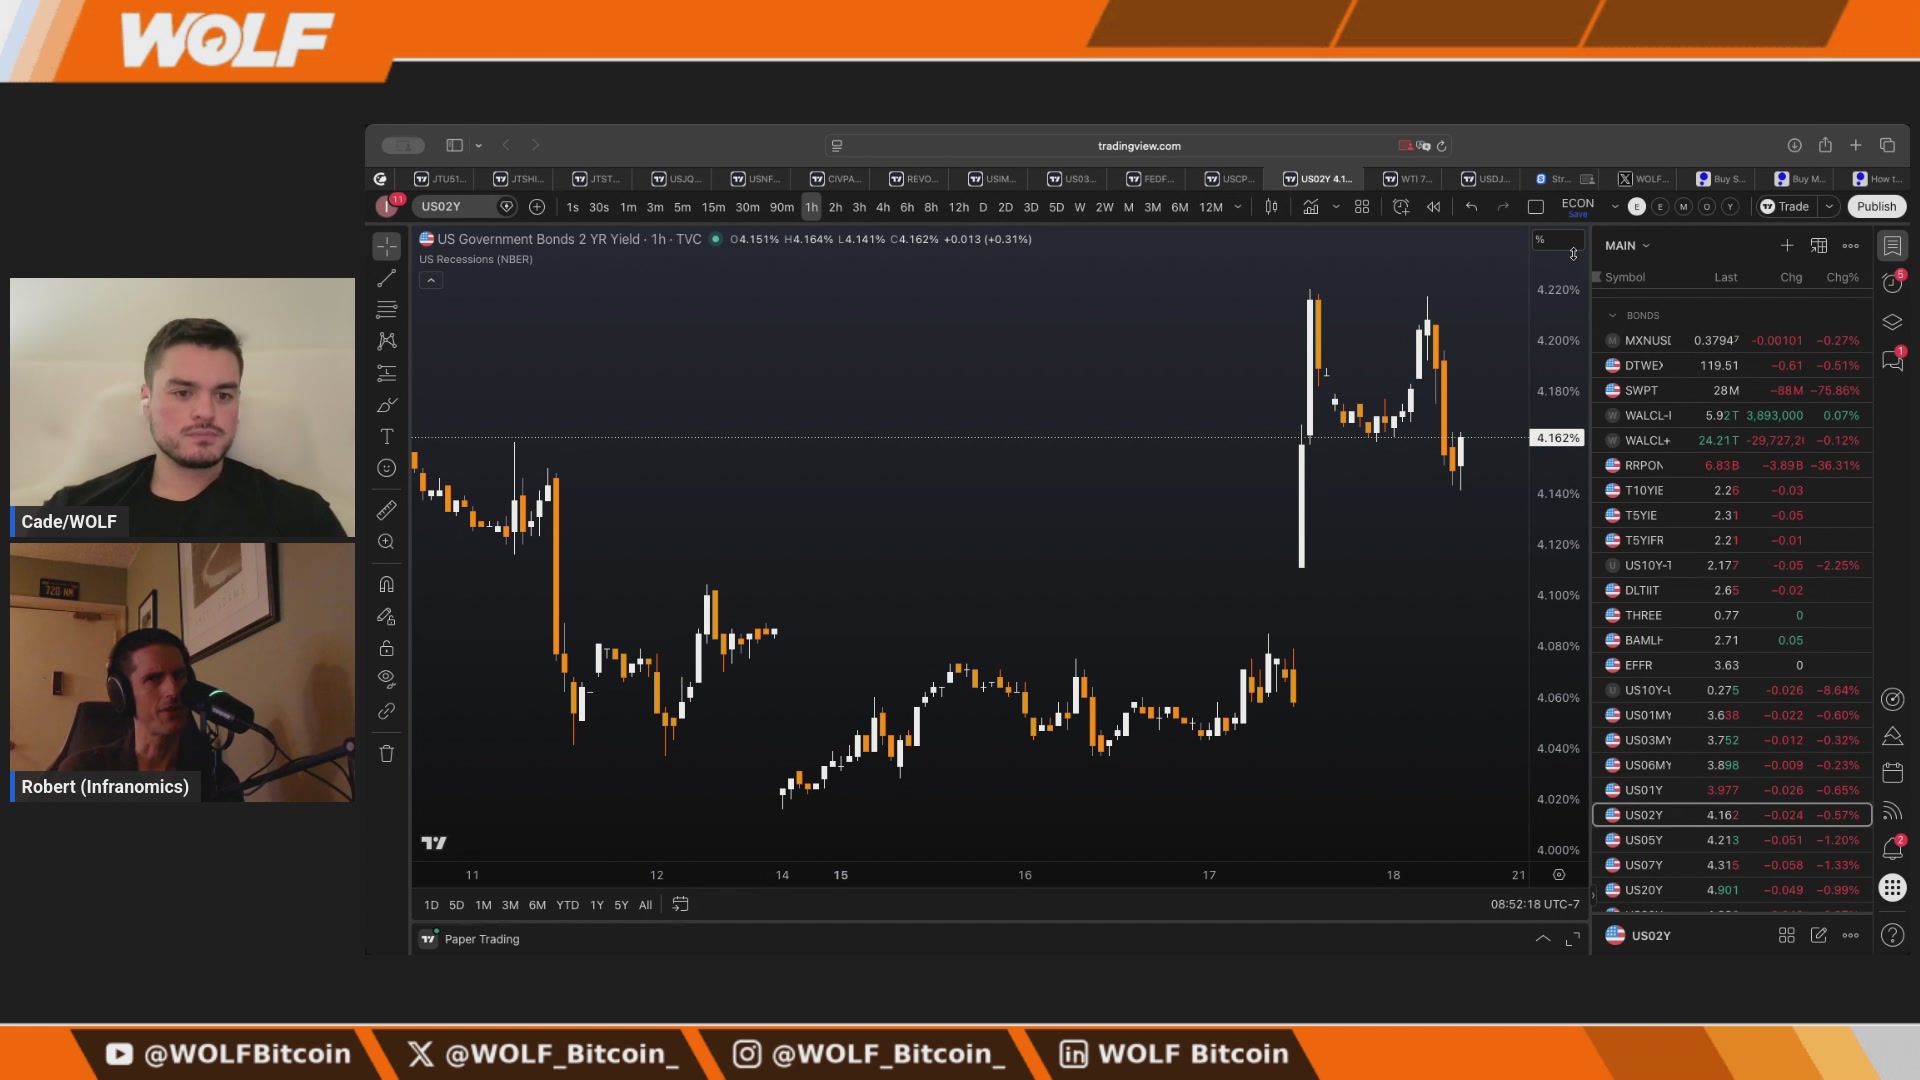The height and width of the screenshot is (1080, 1920).
Task: Add a symbol to the MAIN watchlist
Action: pos(1787,246)
